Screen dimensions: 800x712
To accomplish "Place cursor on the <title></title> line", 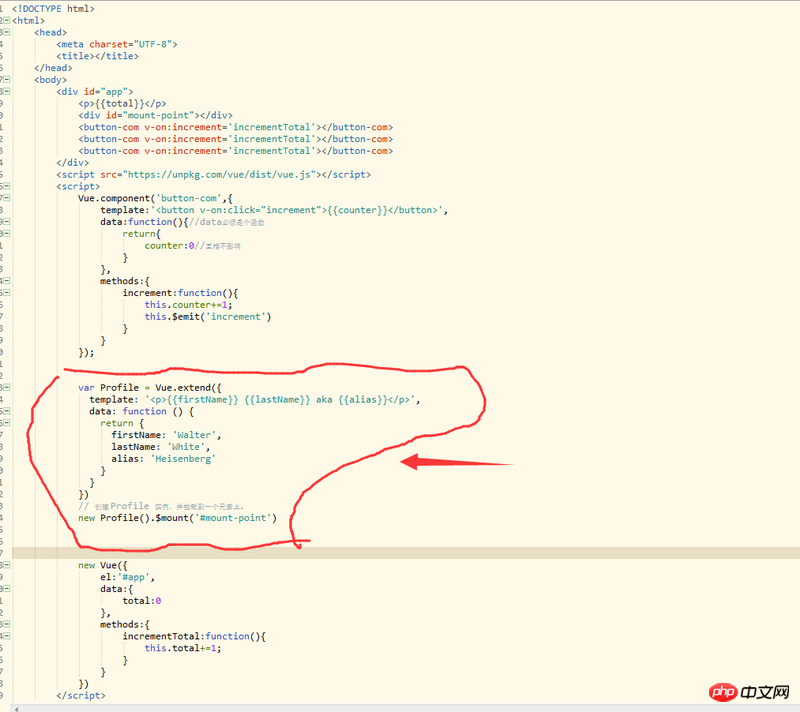I will pyautogui.click(x=97, y=56).
